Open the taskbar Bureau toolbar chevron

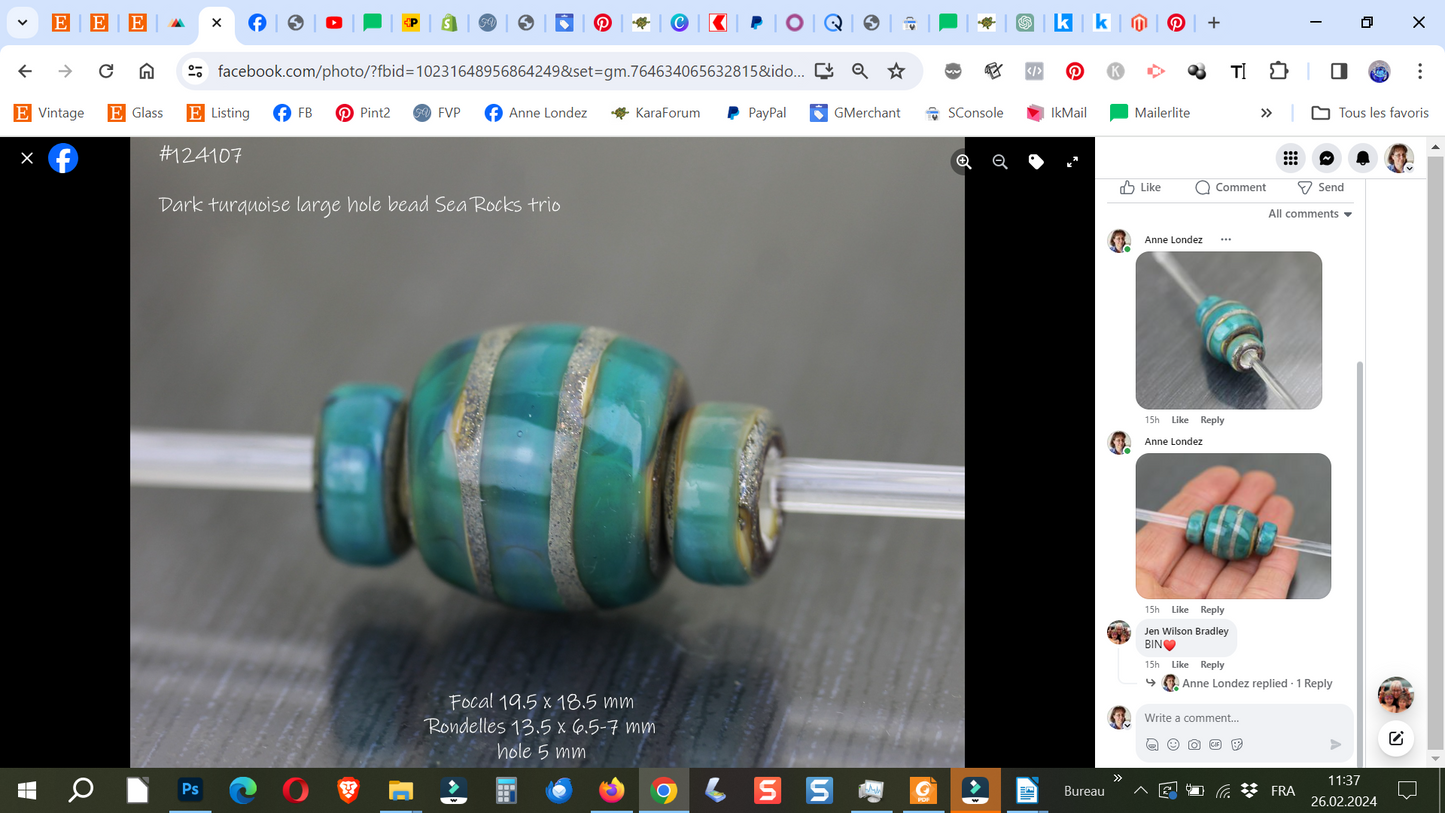[1117, 778]
